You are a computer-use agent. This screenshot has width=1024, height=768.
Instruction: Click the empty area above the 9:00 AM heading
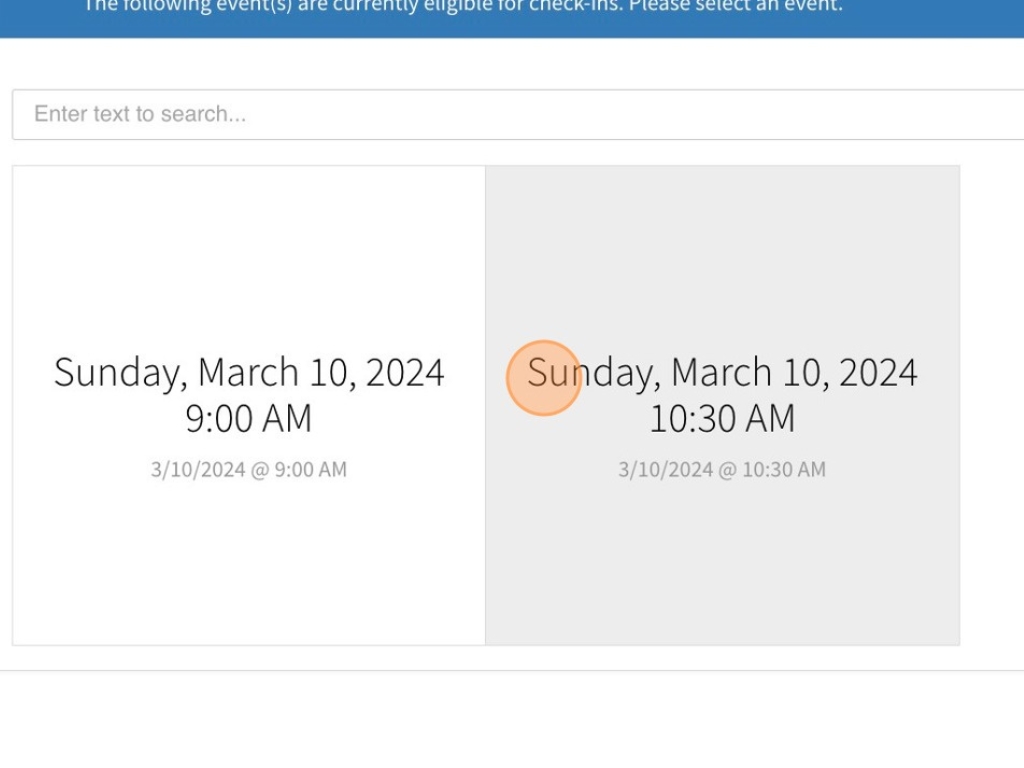249,260
